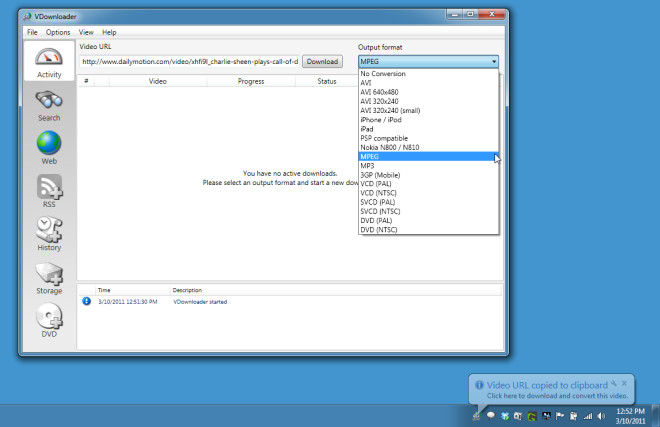Select AVI 320x240 (small) output format

point(428,111)
